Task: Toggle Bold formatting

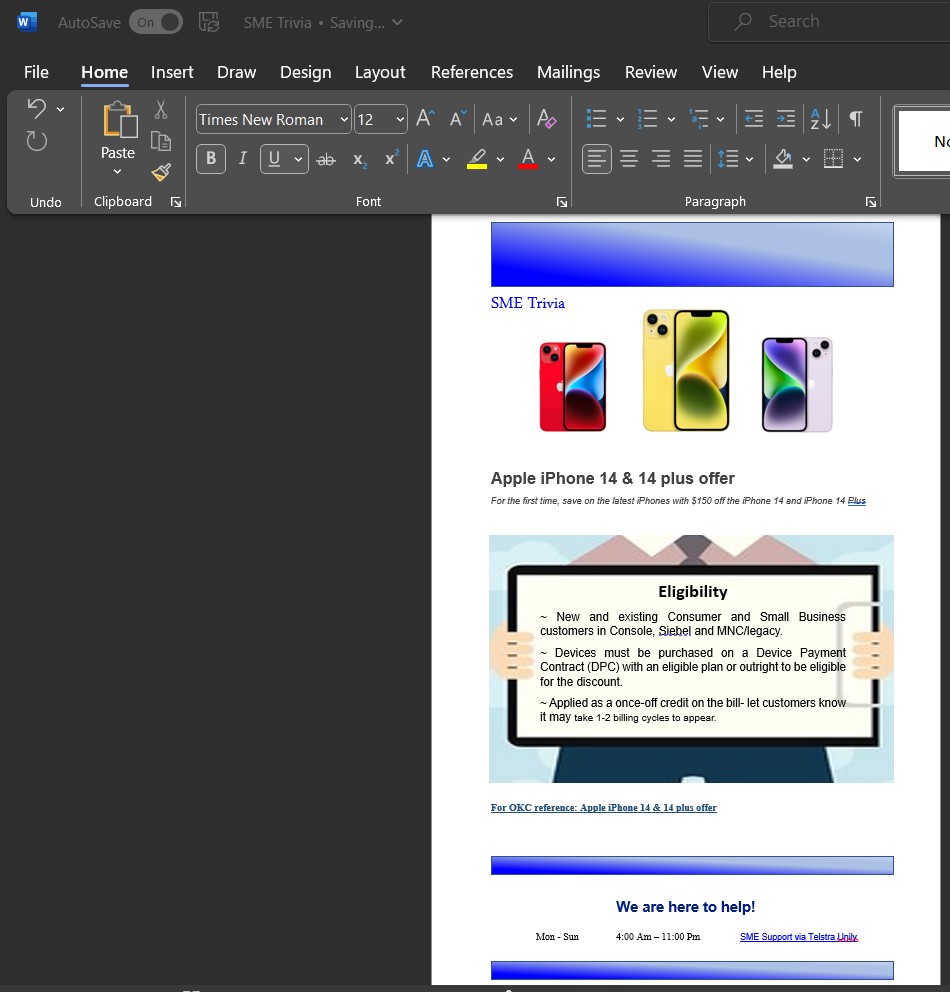Action: (210, 159)
